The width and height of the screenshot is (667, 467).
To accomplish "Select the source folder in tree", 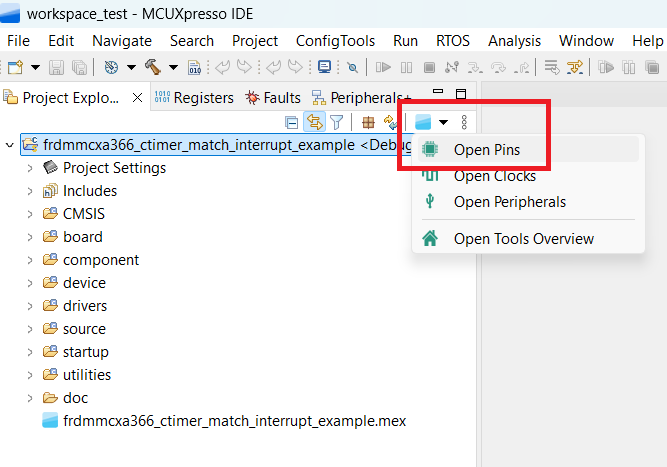I will coord(84,329).
